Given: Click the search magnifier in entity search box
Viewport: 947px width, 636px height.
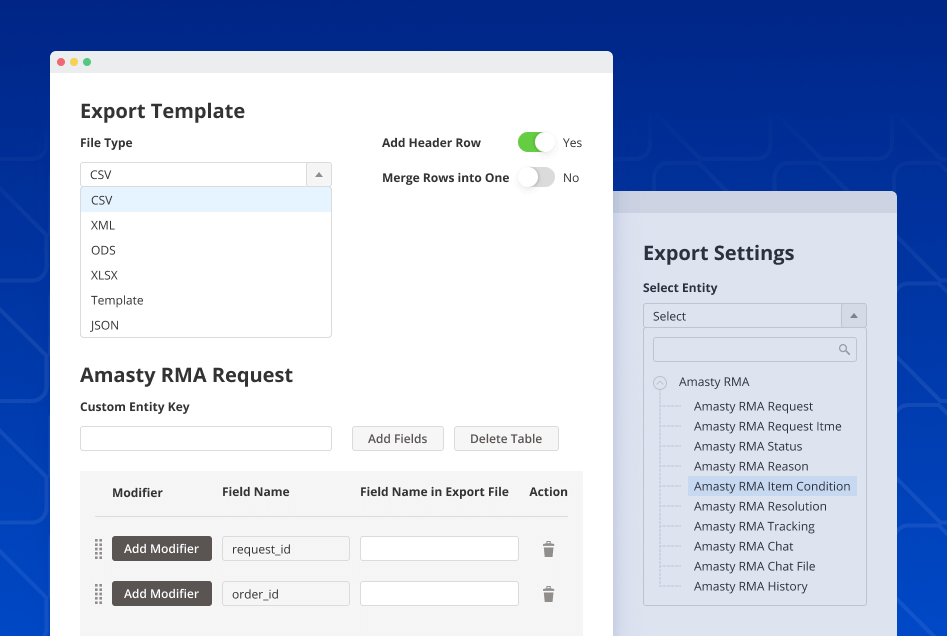Looking at the screenshot, I should coord(843,348).
